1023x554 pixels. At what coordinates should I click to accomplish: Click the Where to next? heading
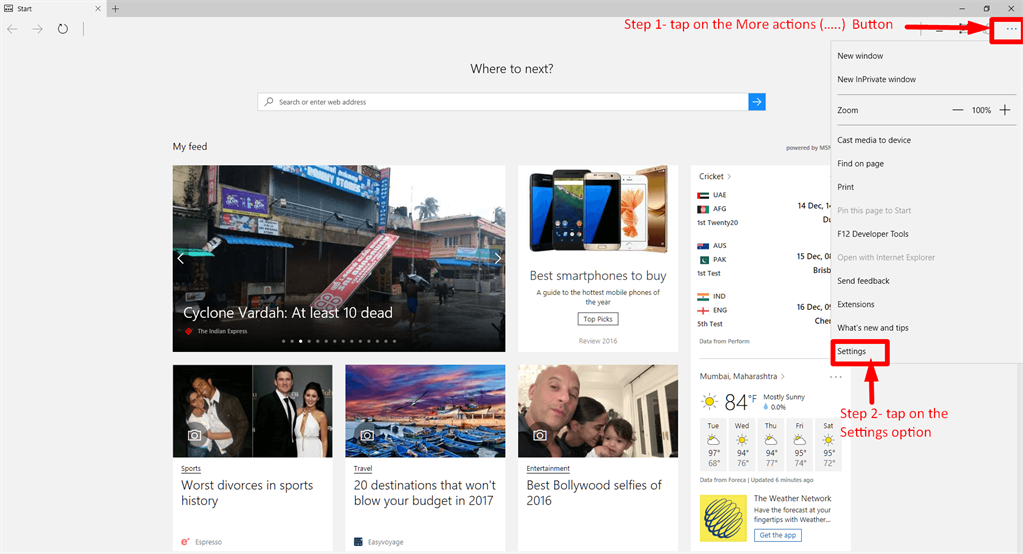(x=512, y=69)
